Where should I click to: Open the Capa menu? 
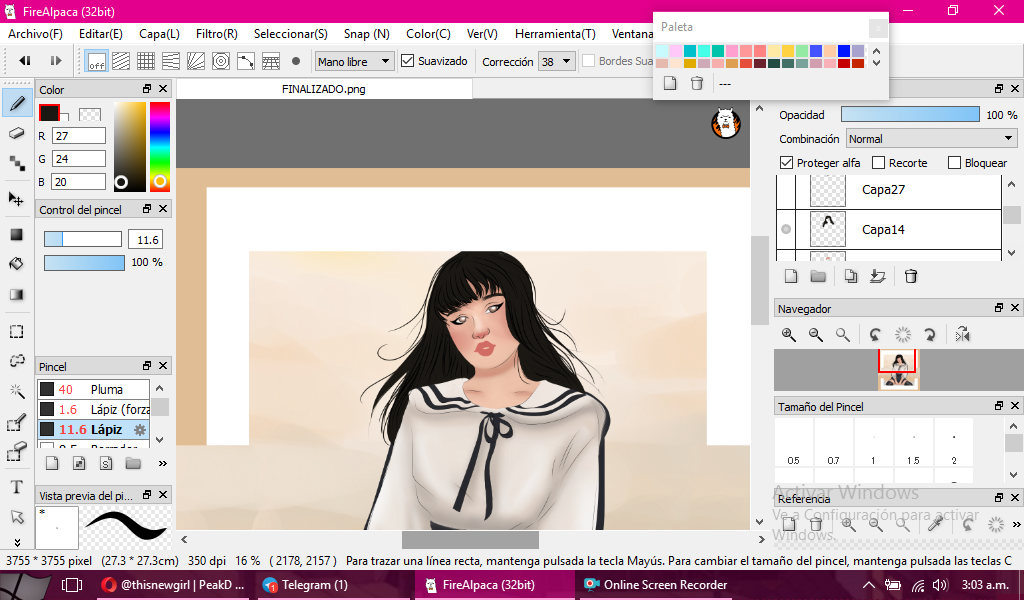[x=159, y=34]
